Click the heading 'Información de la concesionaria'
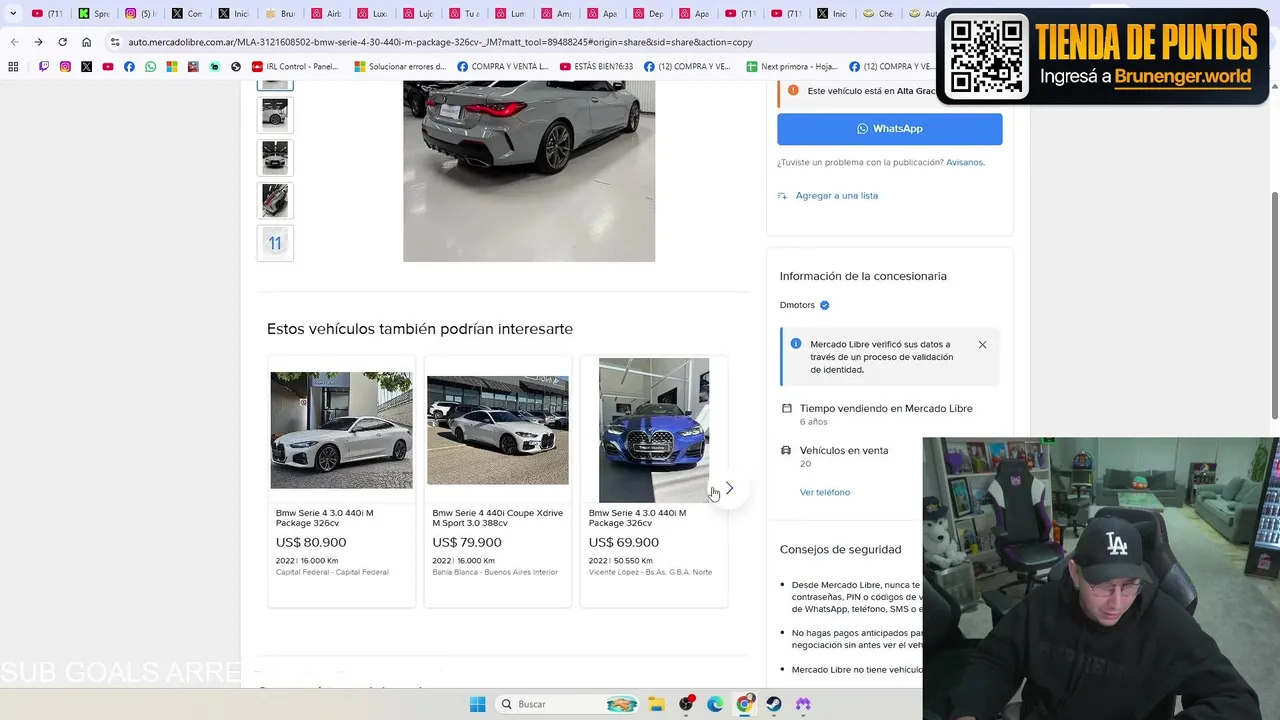The height and width of the screenshot is (720, 1280). click(x=863, y=276)
